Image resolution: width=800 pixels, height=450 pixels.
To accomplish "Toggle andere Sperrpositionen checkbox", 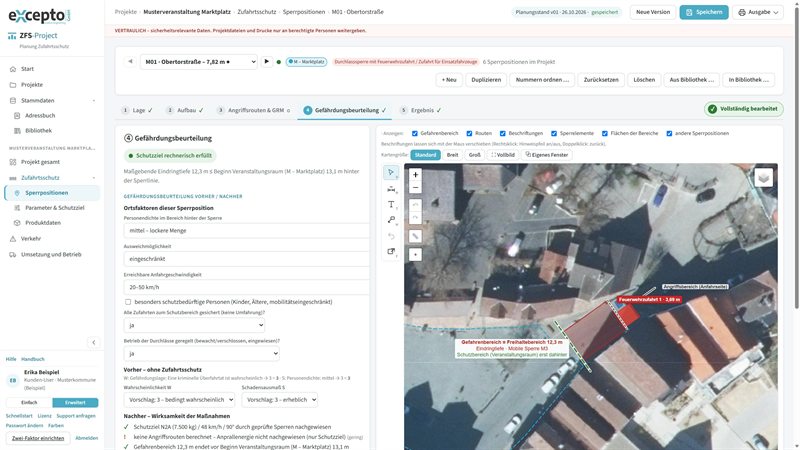I will pos(669,133).
